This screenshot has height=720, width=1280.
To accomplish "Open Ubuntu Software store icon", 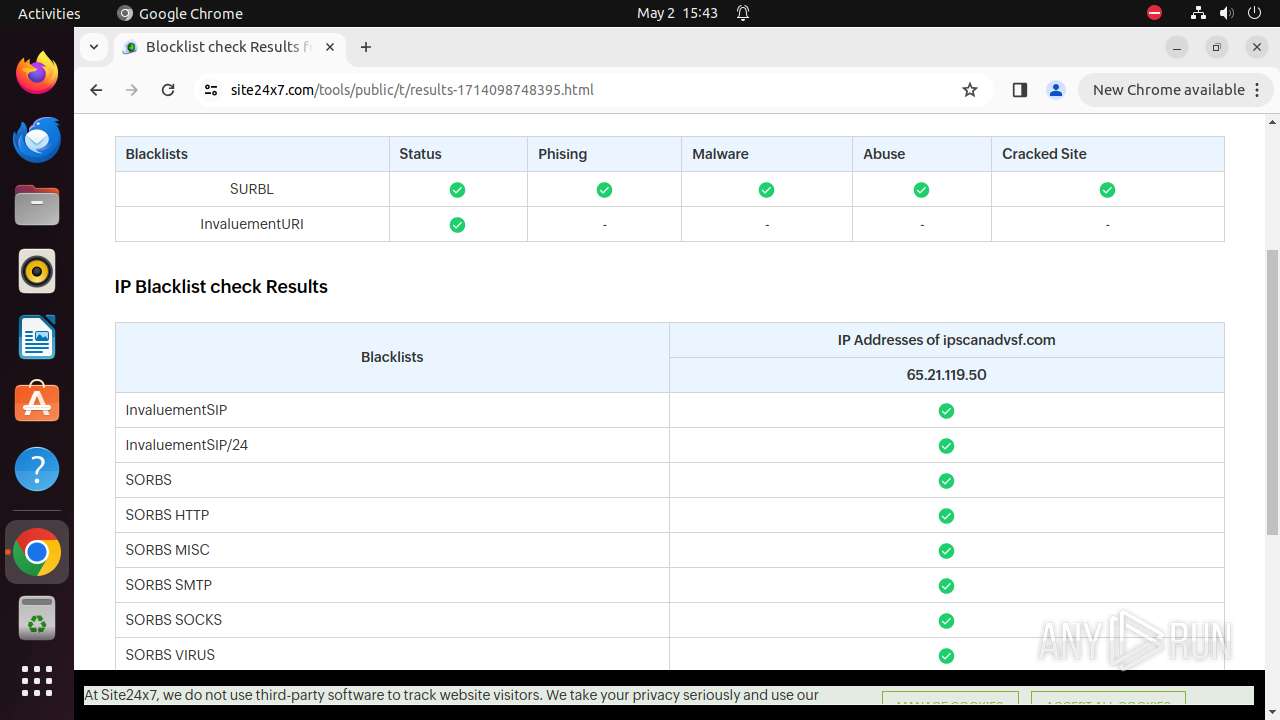I will tap(37, 403).
